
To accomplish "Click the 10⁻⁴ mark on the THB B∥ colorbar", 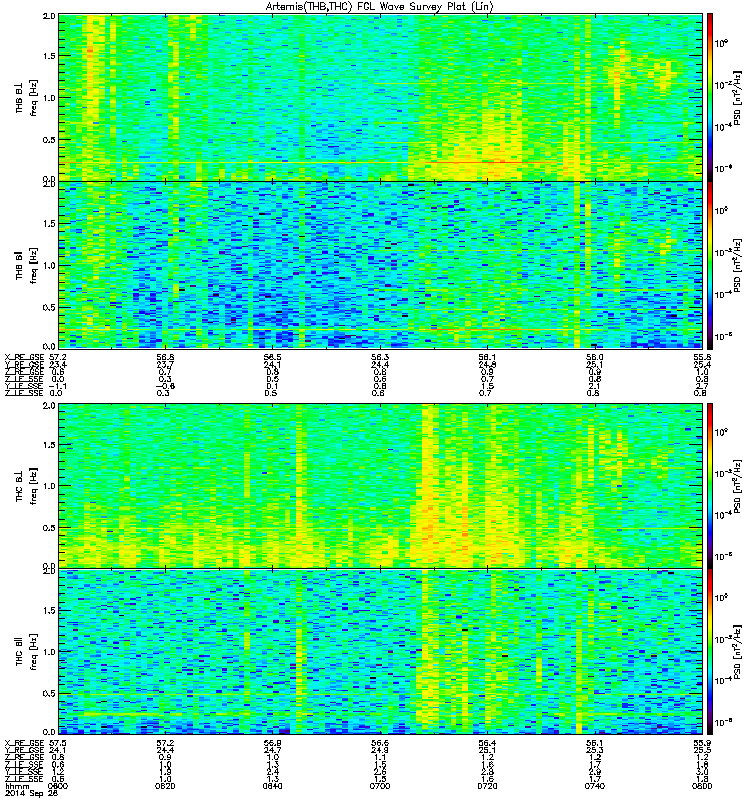I will tap(722, 294).
